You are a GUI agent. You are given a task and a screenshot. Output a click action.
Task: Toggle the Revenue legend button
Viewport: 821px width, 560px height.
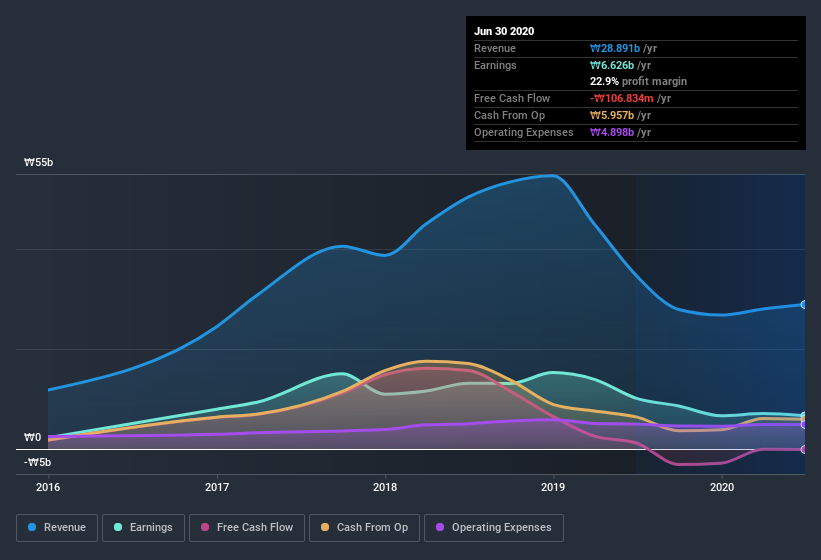[57, 528]
